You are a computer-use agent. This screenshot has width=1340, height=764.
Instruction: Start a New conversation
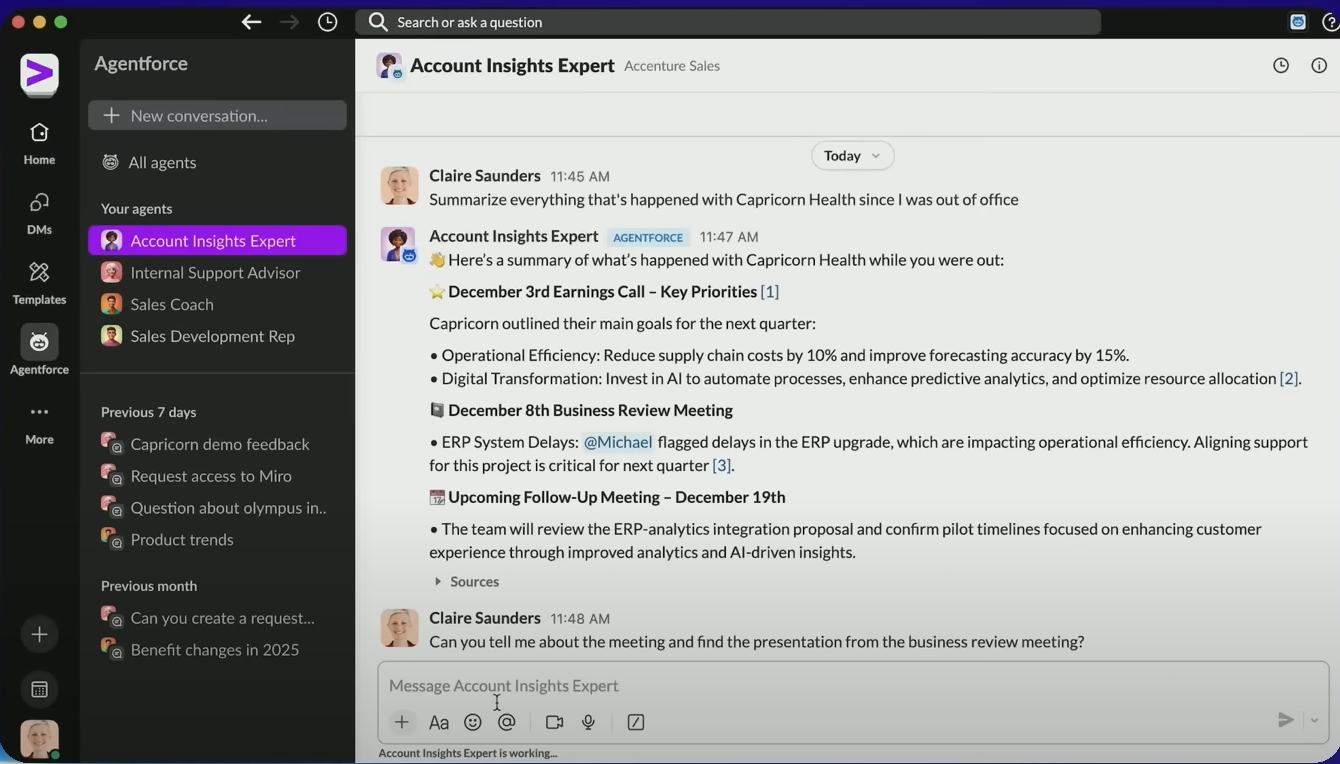point(217,115)
